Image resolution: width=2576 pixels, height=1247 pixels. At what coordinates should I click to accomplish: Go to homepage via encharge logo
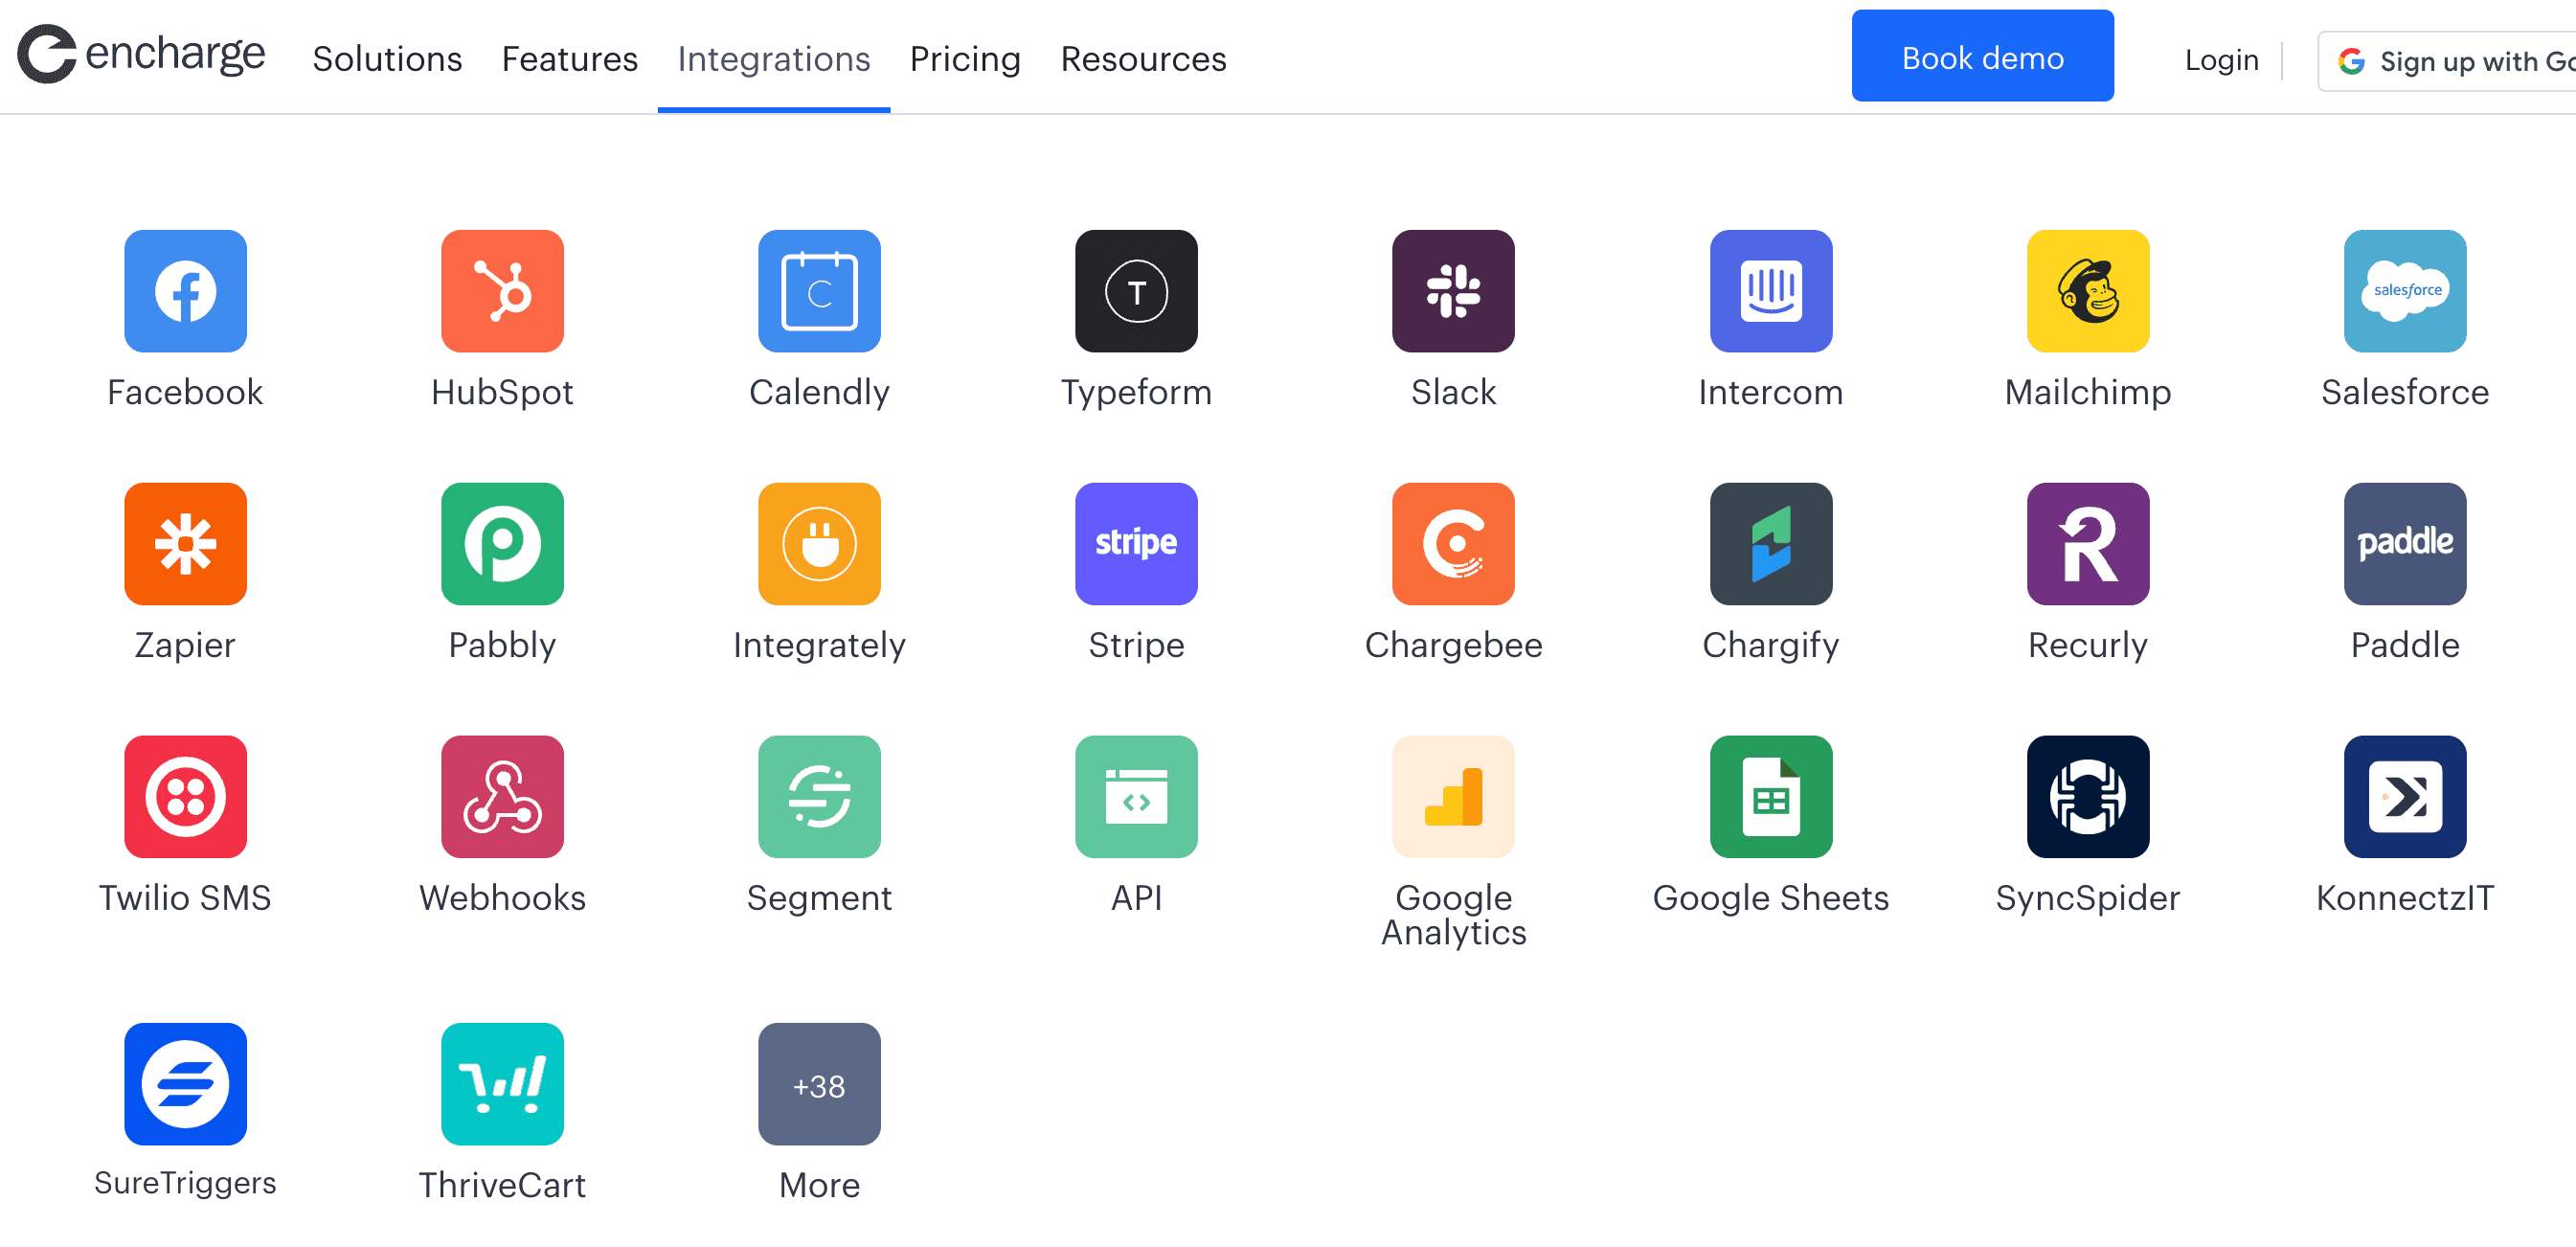point(141,53)
